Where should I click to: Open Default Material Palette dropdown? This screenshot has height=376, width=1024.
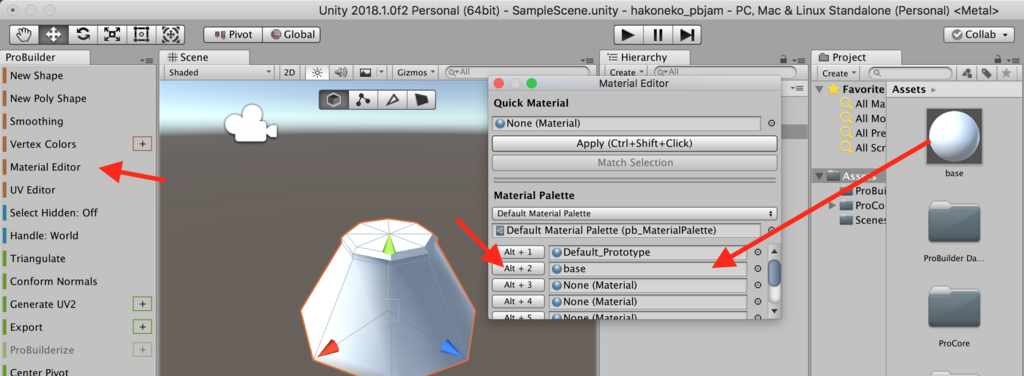pyautogui.click(x=635, y=213)
